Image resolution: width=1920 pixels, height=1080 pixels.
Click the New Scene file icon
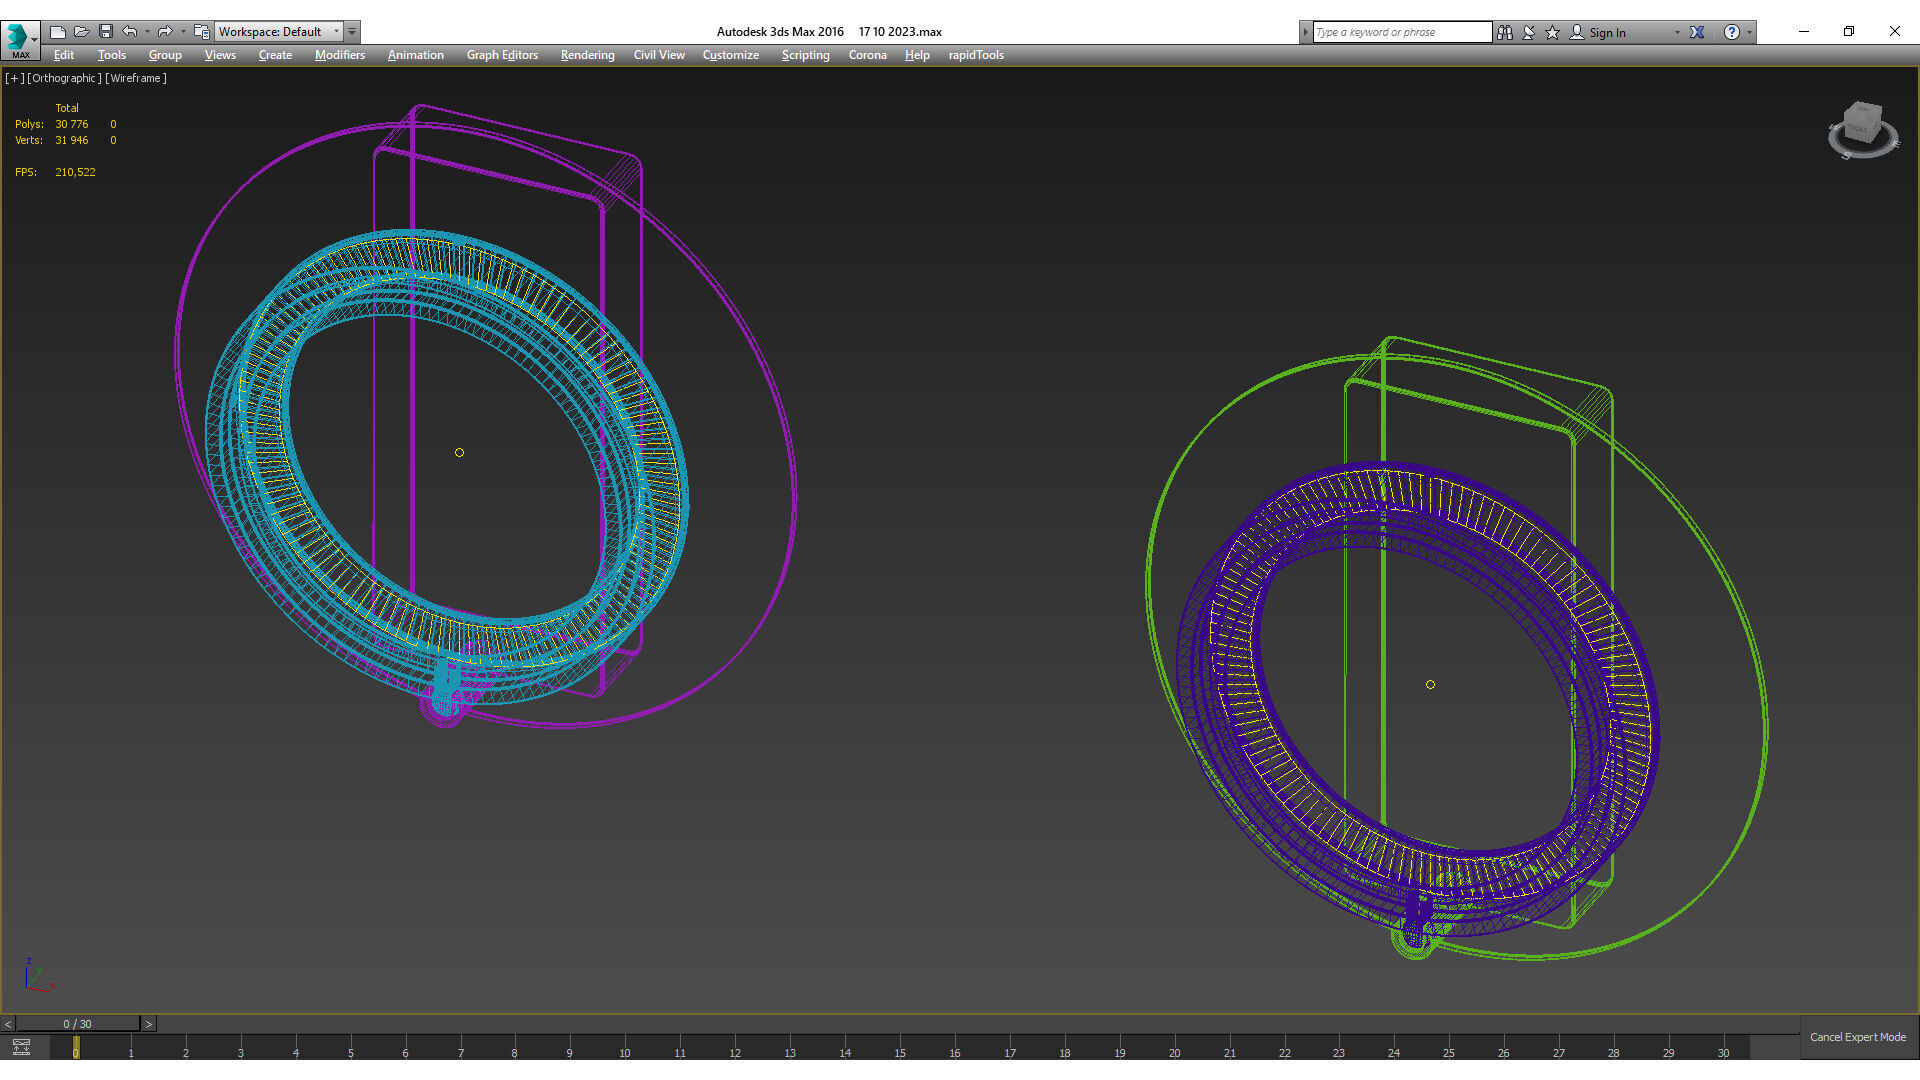58,32
